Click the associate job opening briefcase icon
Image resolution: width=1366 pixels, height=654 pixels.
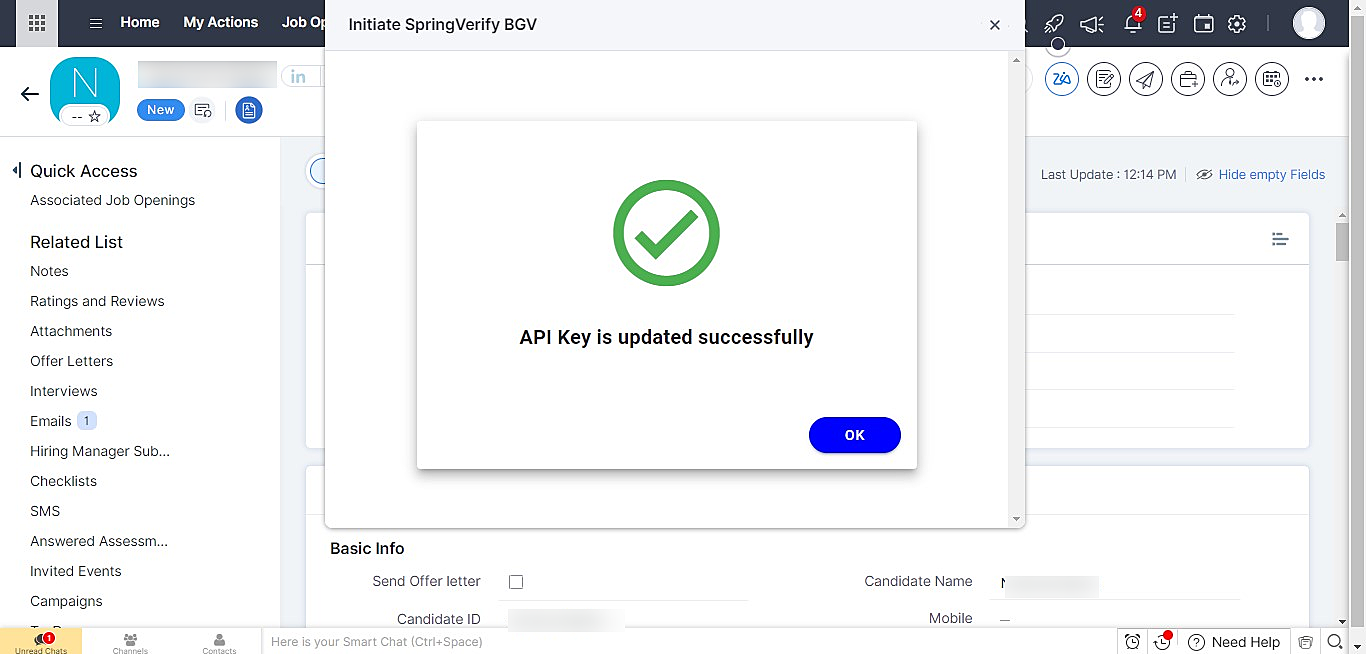point(1188,79)
